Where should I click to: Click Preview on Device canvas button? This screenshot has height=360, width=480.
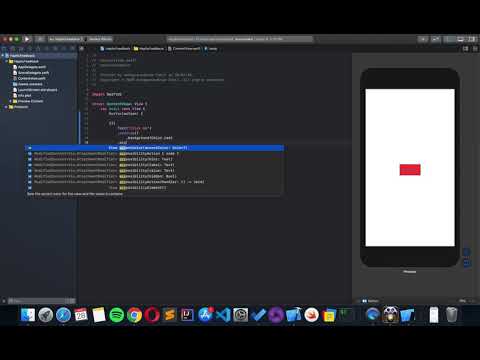[x=466, y=263]
